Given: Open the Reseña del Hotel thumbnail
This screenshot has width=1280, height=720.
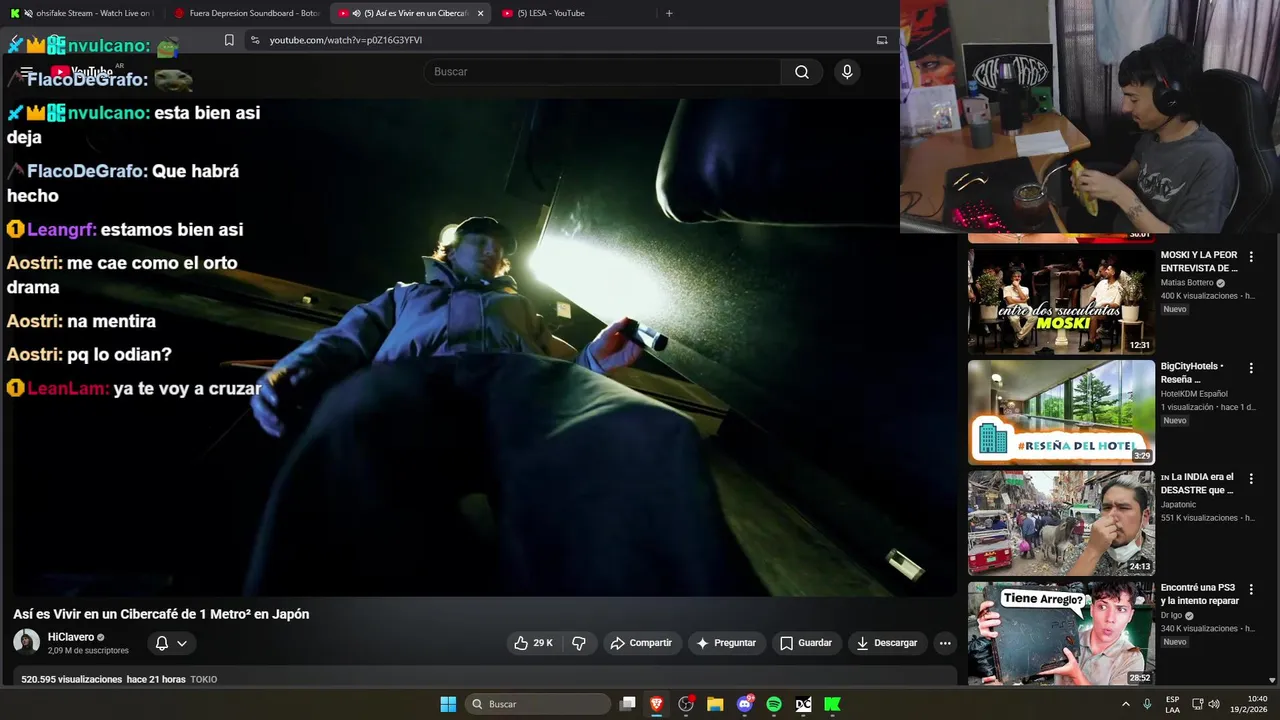Looking at the screenshot, I should [x=1061, y=412].
